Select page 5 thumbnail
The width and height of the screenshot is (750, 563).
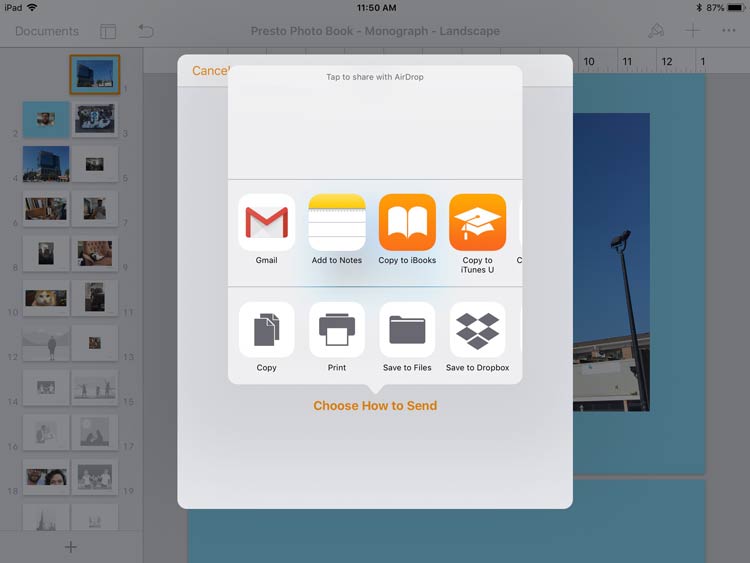click(95, 164)
